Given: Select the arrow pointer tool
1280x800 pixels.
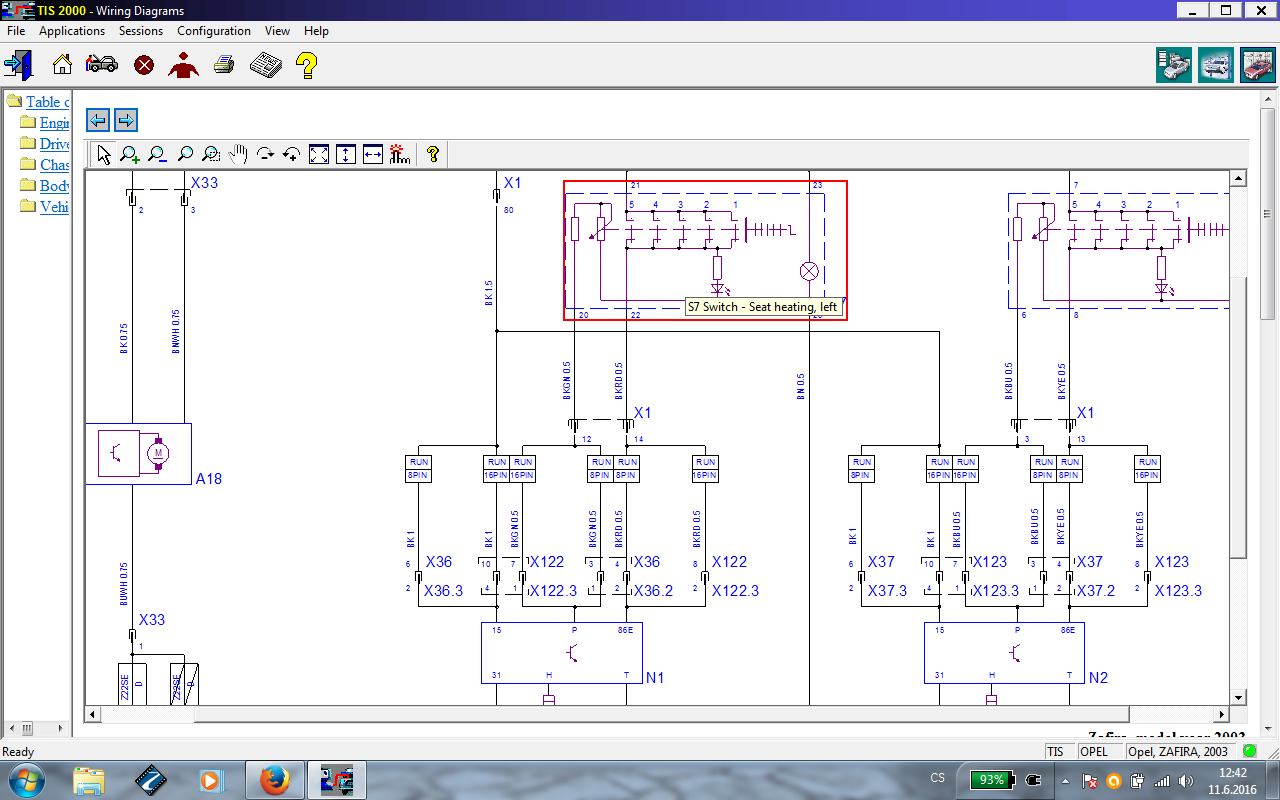Looking at the screenshot, I should [104, 154].
